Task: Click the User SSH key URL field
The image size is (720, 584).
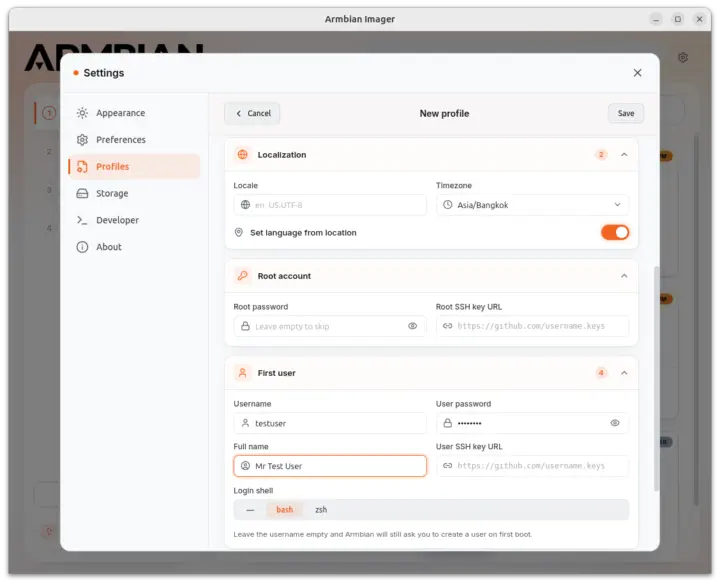Action: [x=533, y=466]
